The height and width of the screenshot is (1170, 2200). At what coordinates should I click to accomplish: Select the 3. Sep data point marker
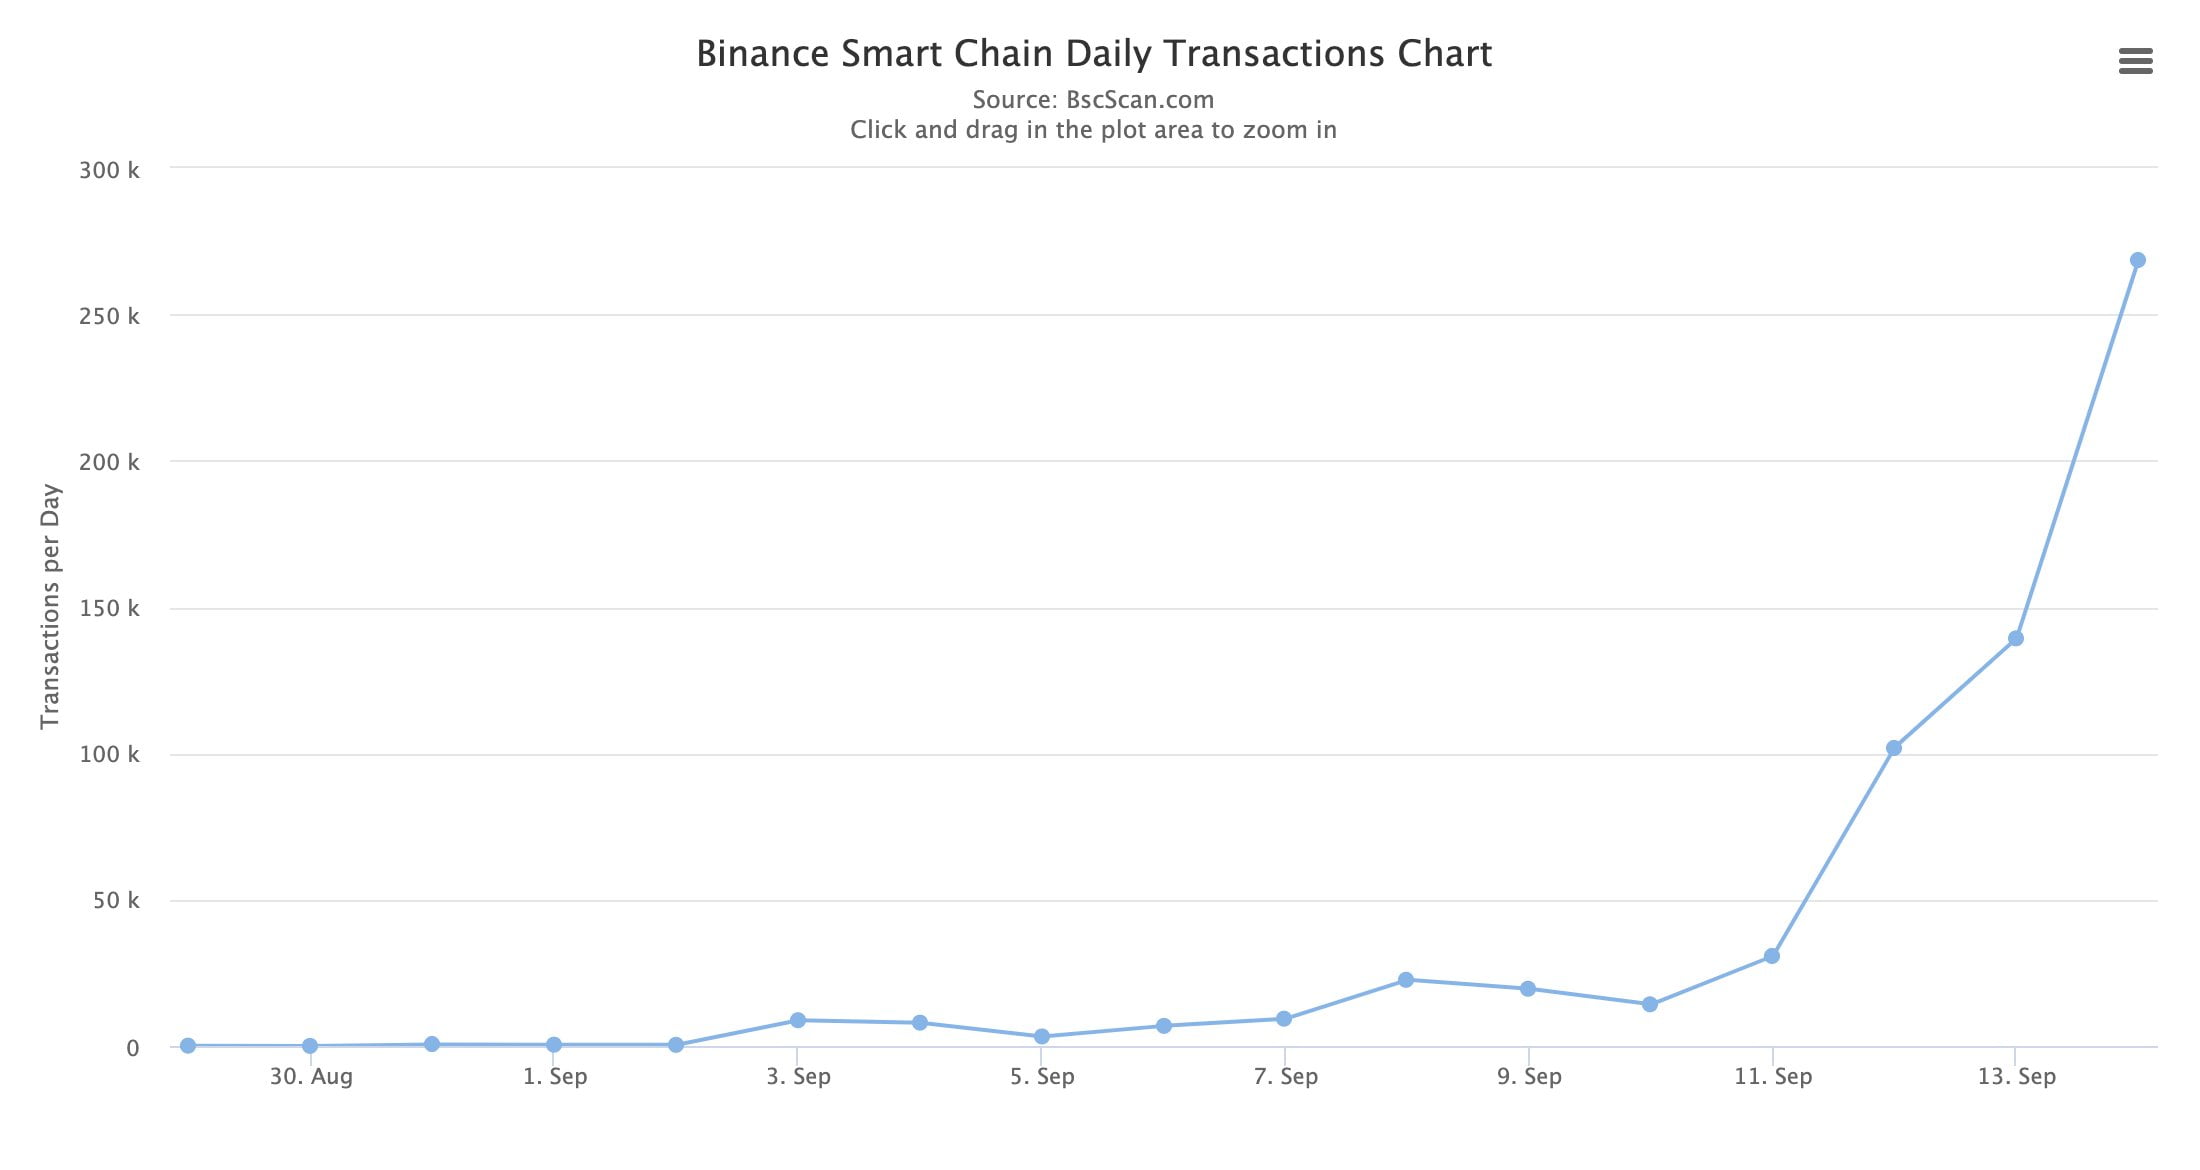click(800, 1020)
